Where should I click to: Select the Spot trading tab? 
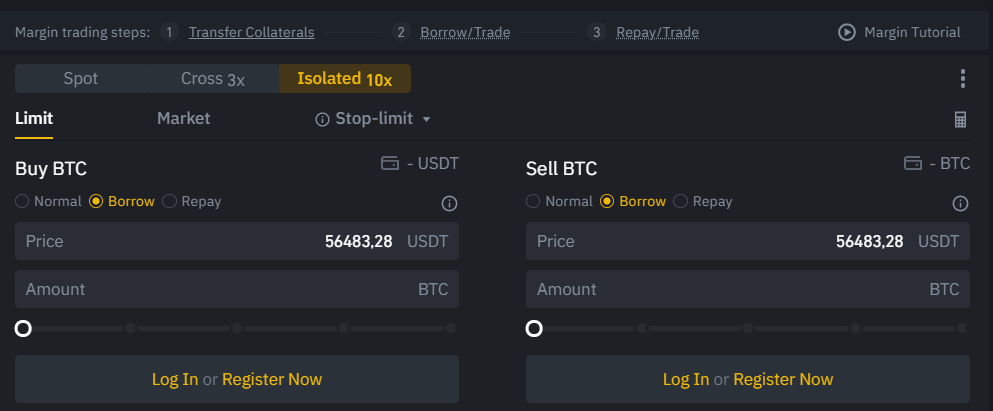tap(80, 79)
